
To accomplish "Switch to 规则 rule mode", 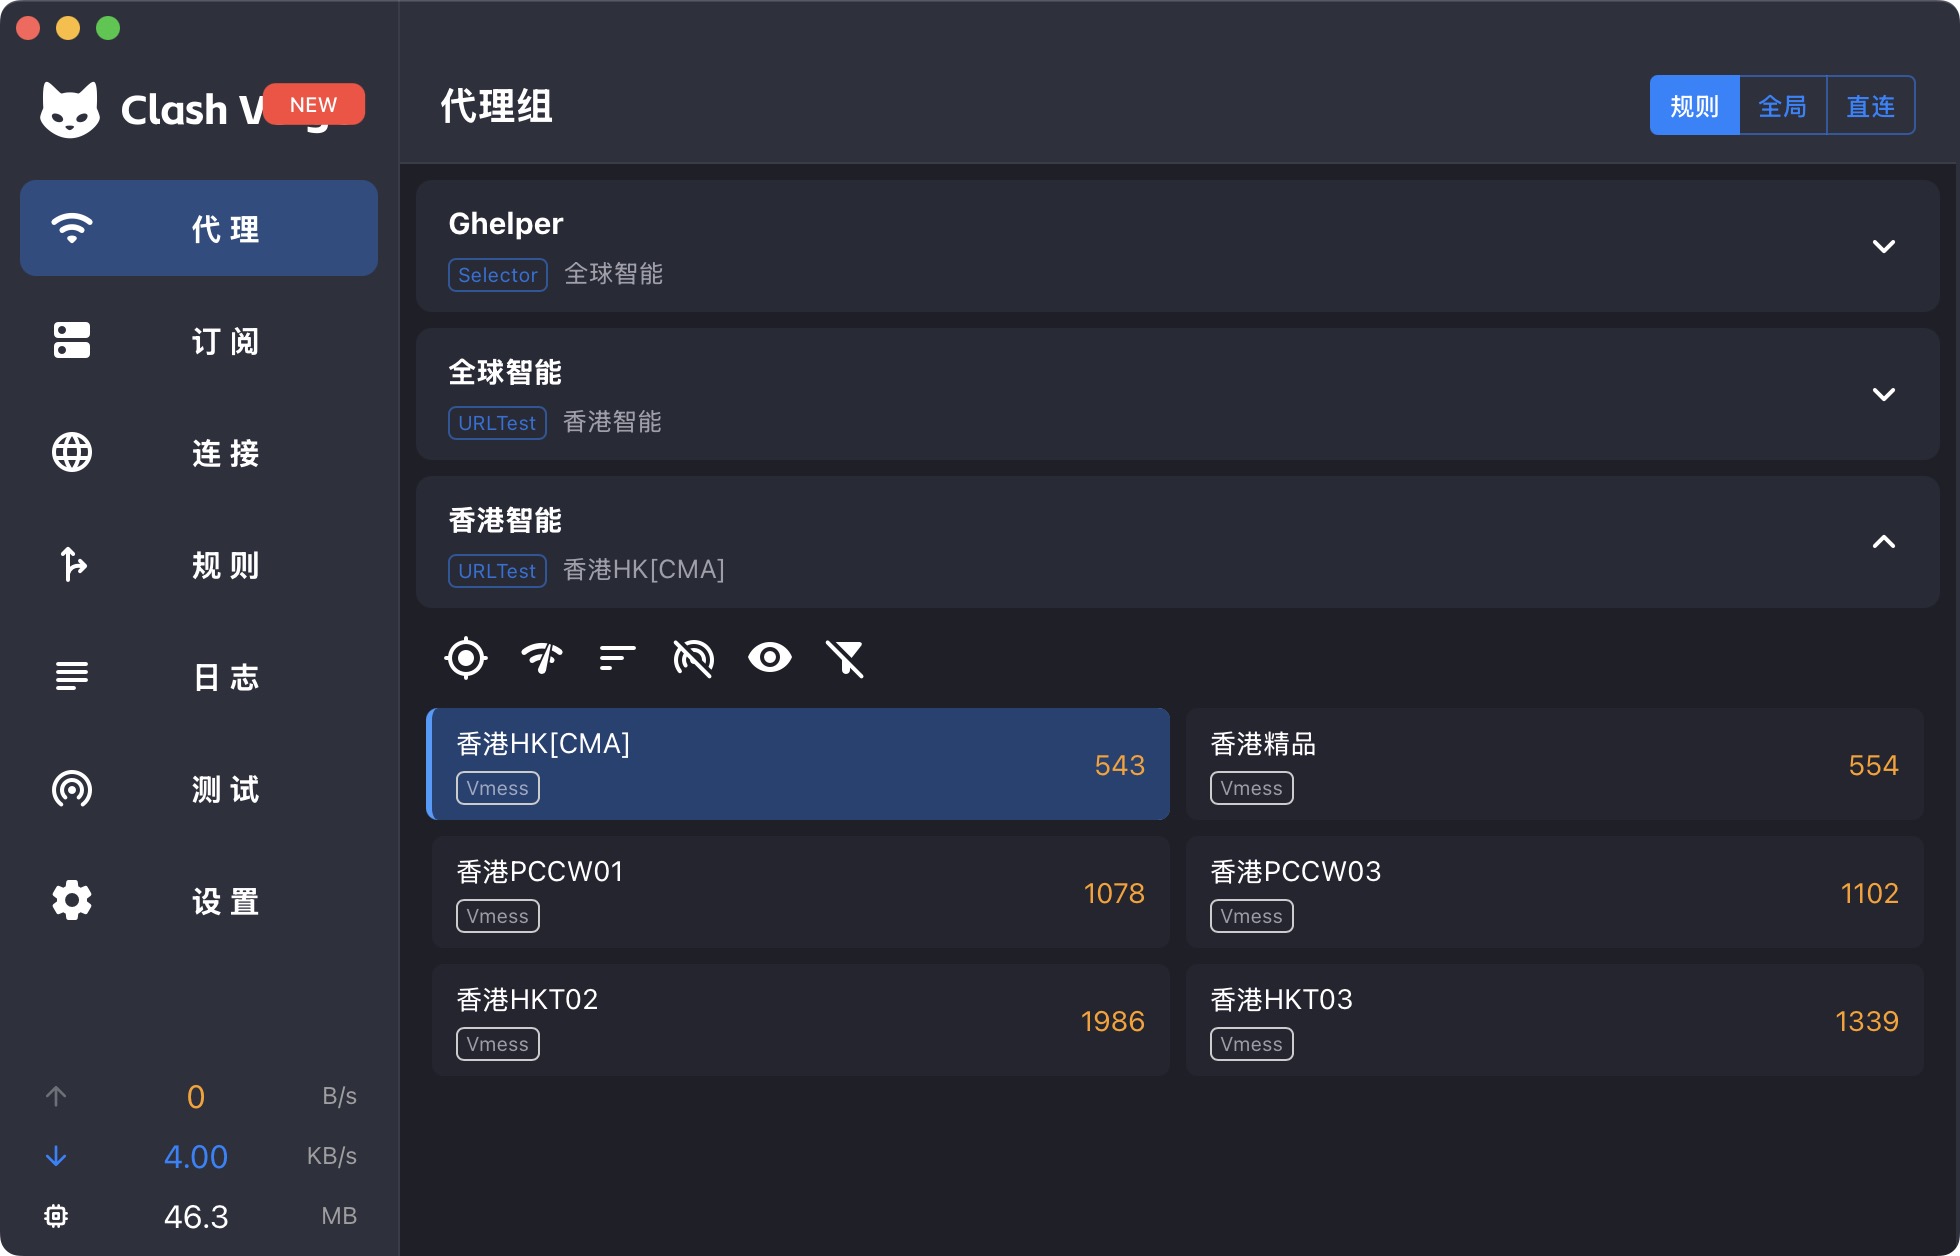I will (1694, 105).
